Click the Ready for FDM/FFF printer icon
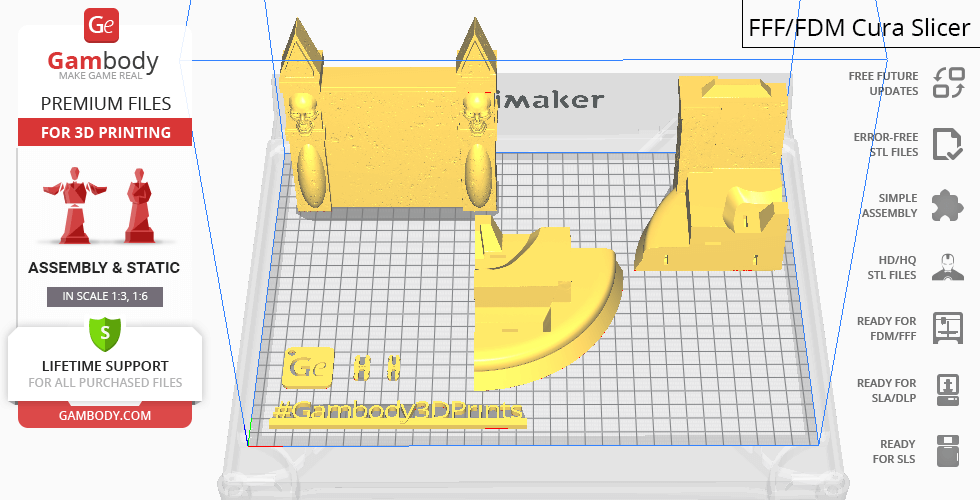980x500 pixels. (x=946, y=328)
